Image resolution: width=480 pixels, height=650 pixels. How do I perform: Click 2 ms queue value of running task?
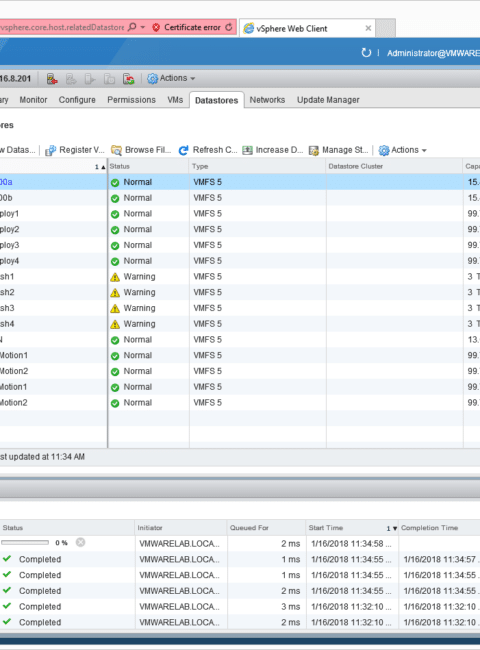[x=290, y=543]
